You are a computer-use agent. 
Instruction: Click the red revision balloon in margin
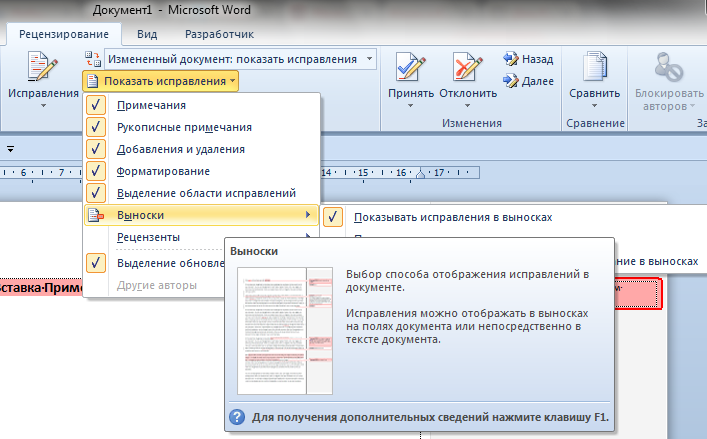(x=638, y=293)
